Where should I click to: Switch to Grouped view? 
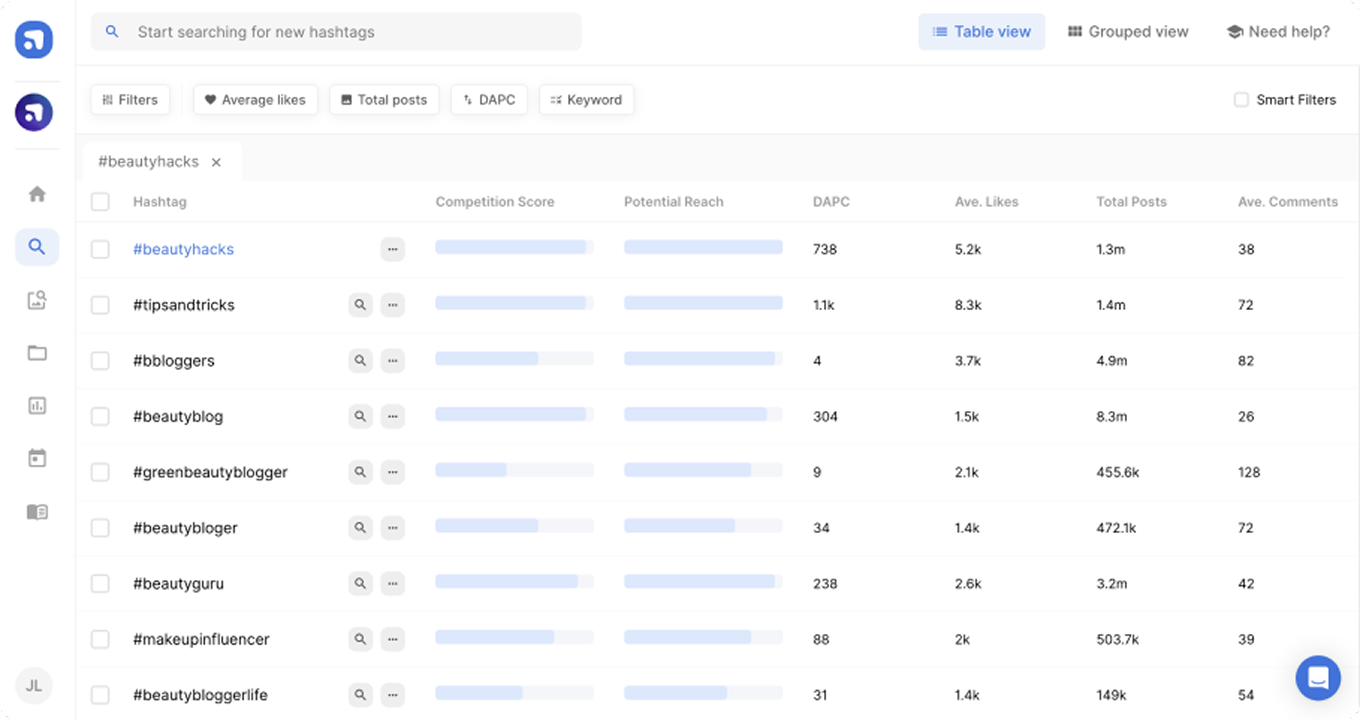[1128, 32]
